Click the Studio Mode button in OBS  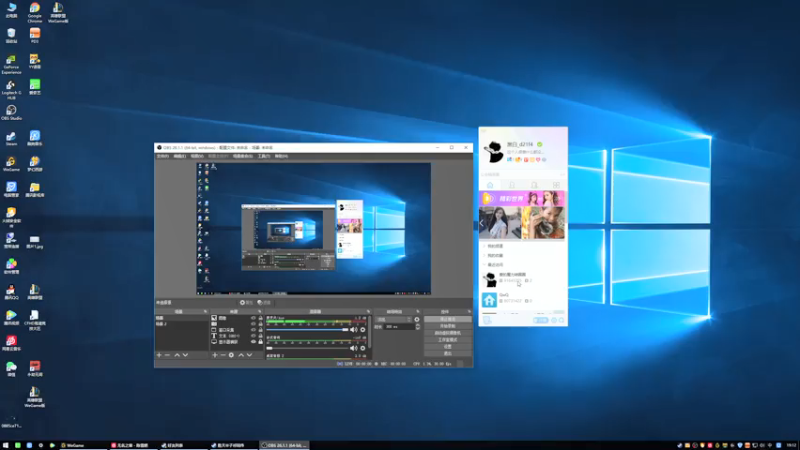click(447, 340)
